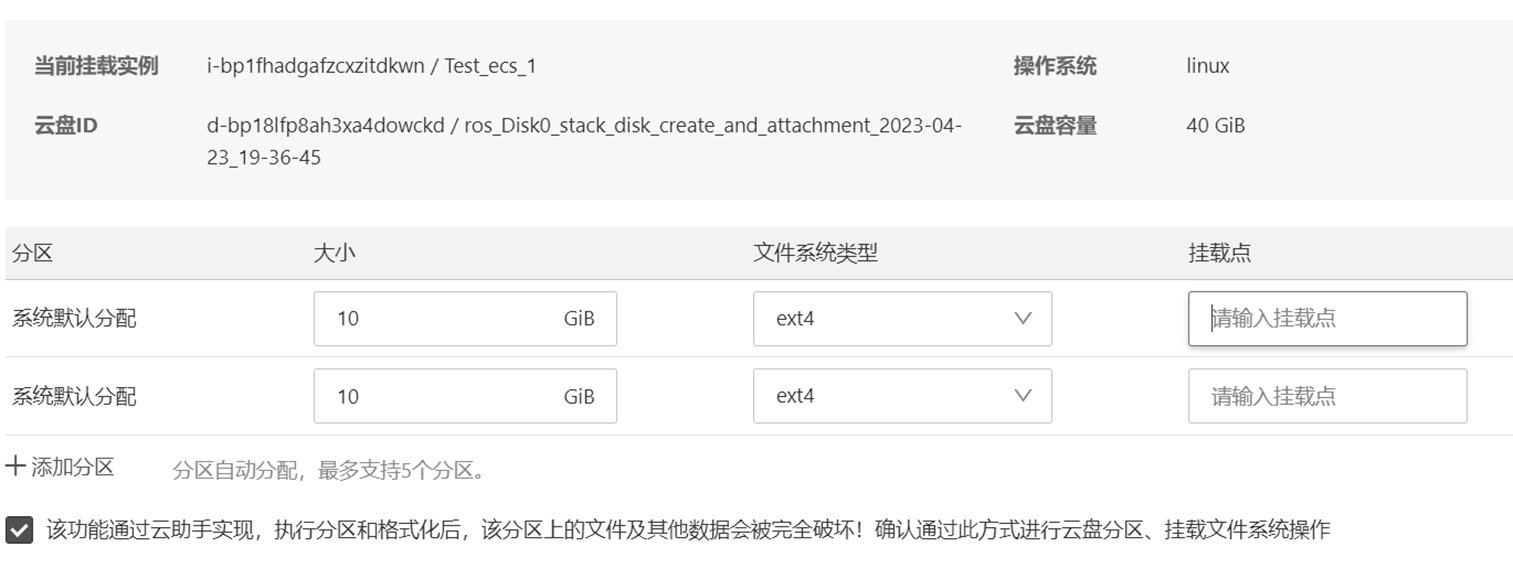
Task: Click the chevron arrow in first ext4 selector
Action: click(1022, 319)
